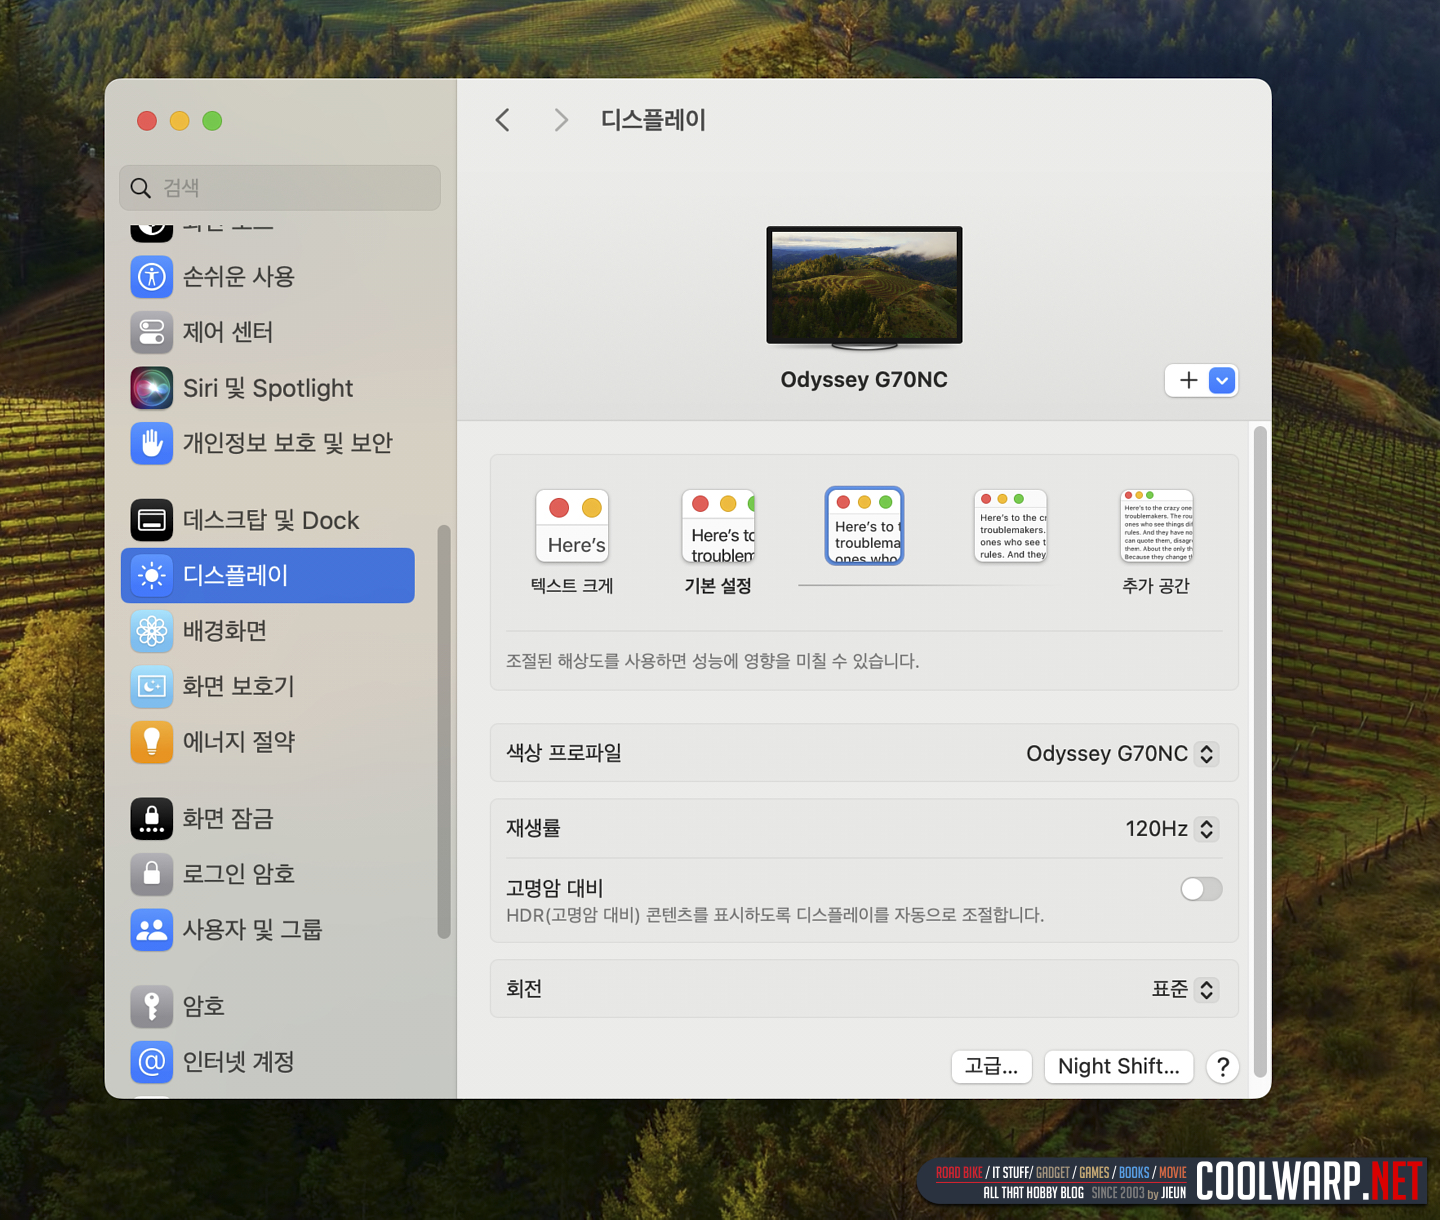Open Privacy & Security hand icon
1440x1220 pixels.
152,443
